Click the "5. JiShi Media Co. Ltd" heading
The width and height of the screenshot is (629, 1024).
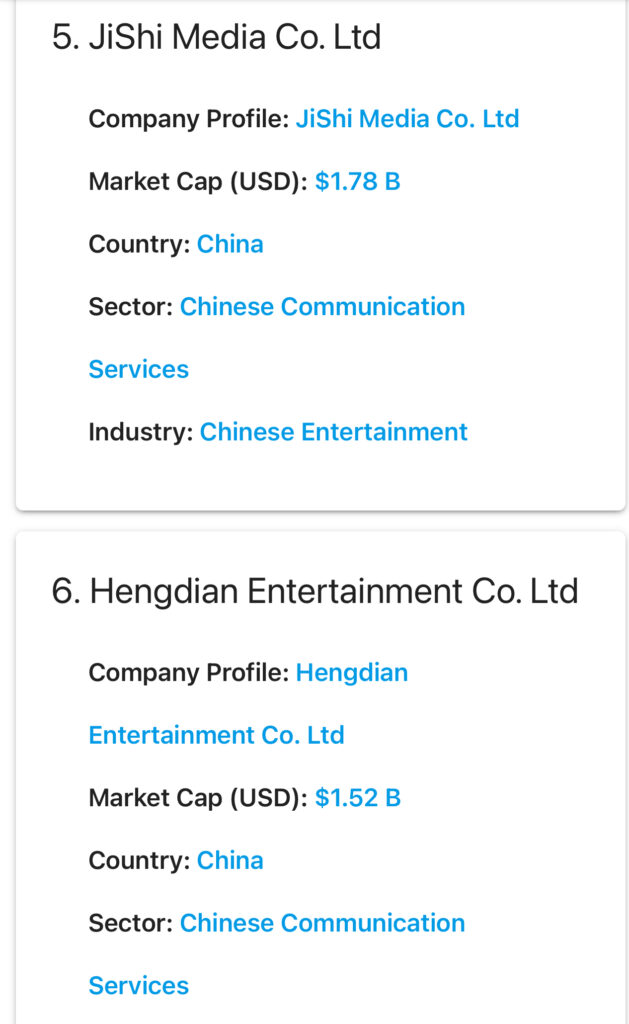click(216, 38)
